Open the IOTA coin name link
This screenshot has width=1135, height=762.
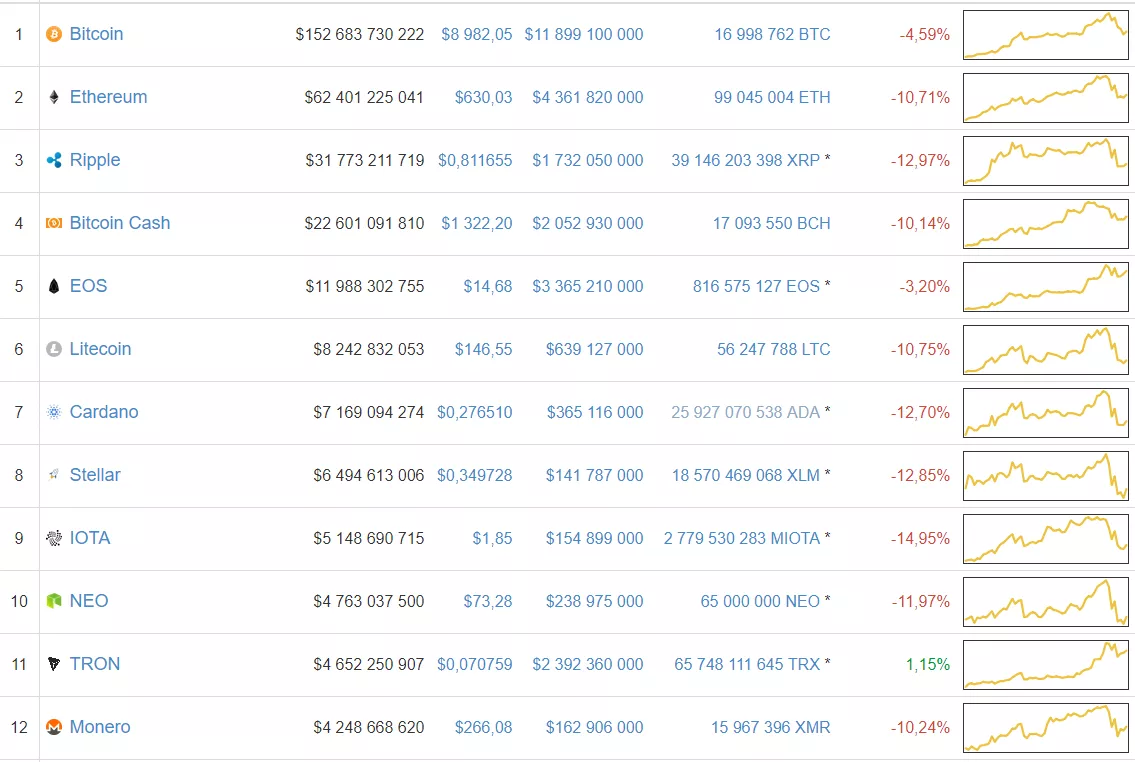tap(90, 538)
